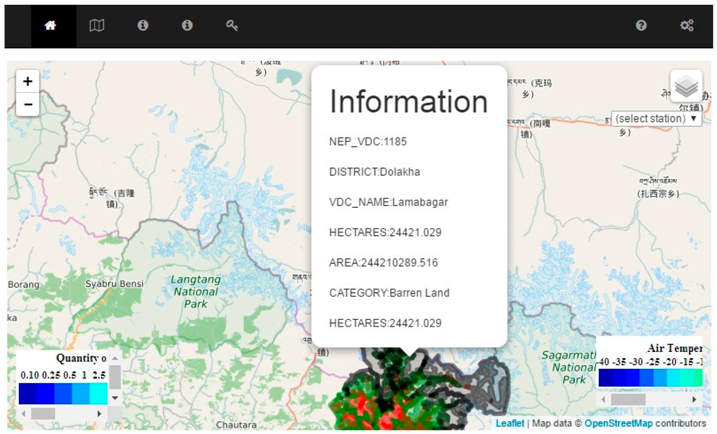Click the key icon in navbar
The width and height of the screenshot is (717, 434).
click(232, 26)
